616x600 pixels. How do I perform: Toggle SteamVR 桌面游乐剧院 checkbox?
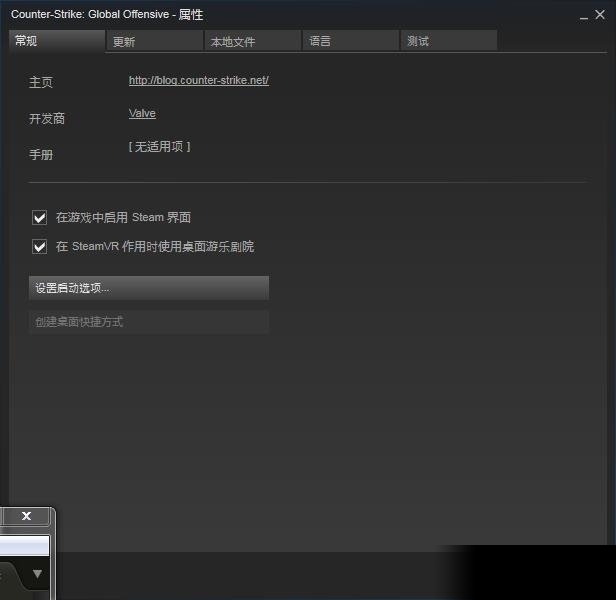point(39,247)
